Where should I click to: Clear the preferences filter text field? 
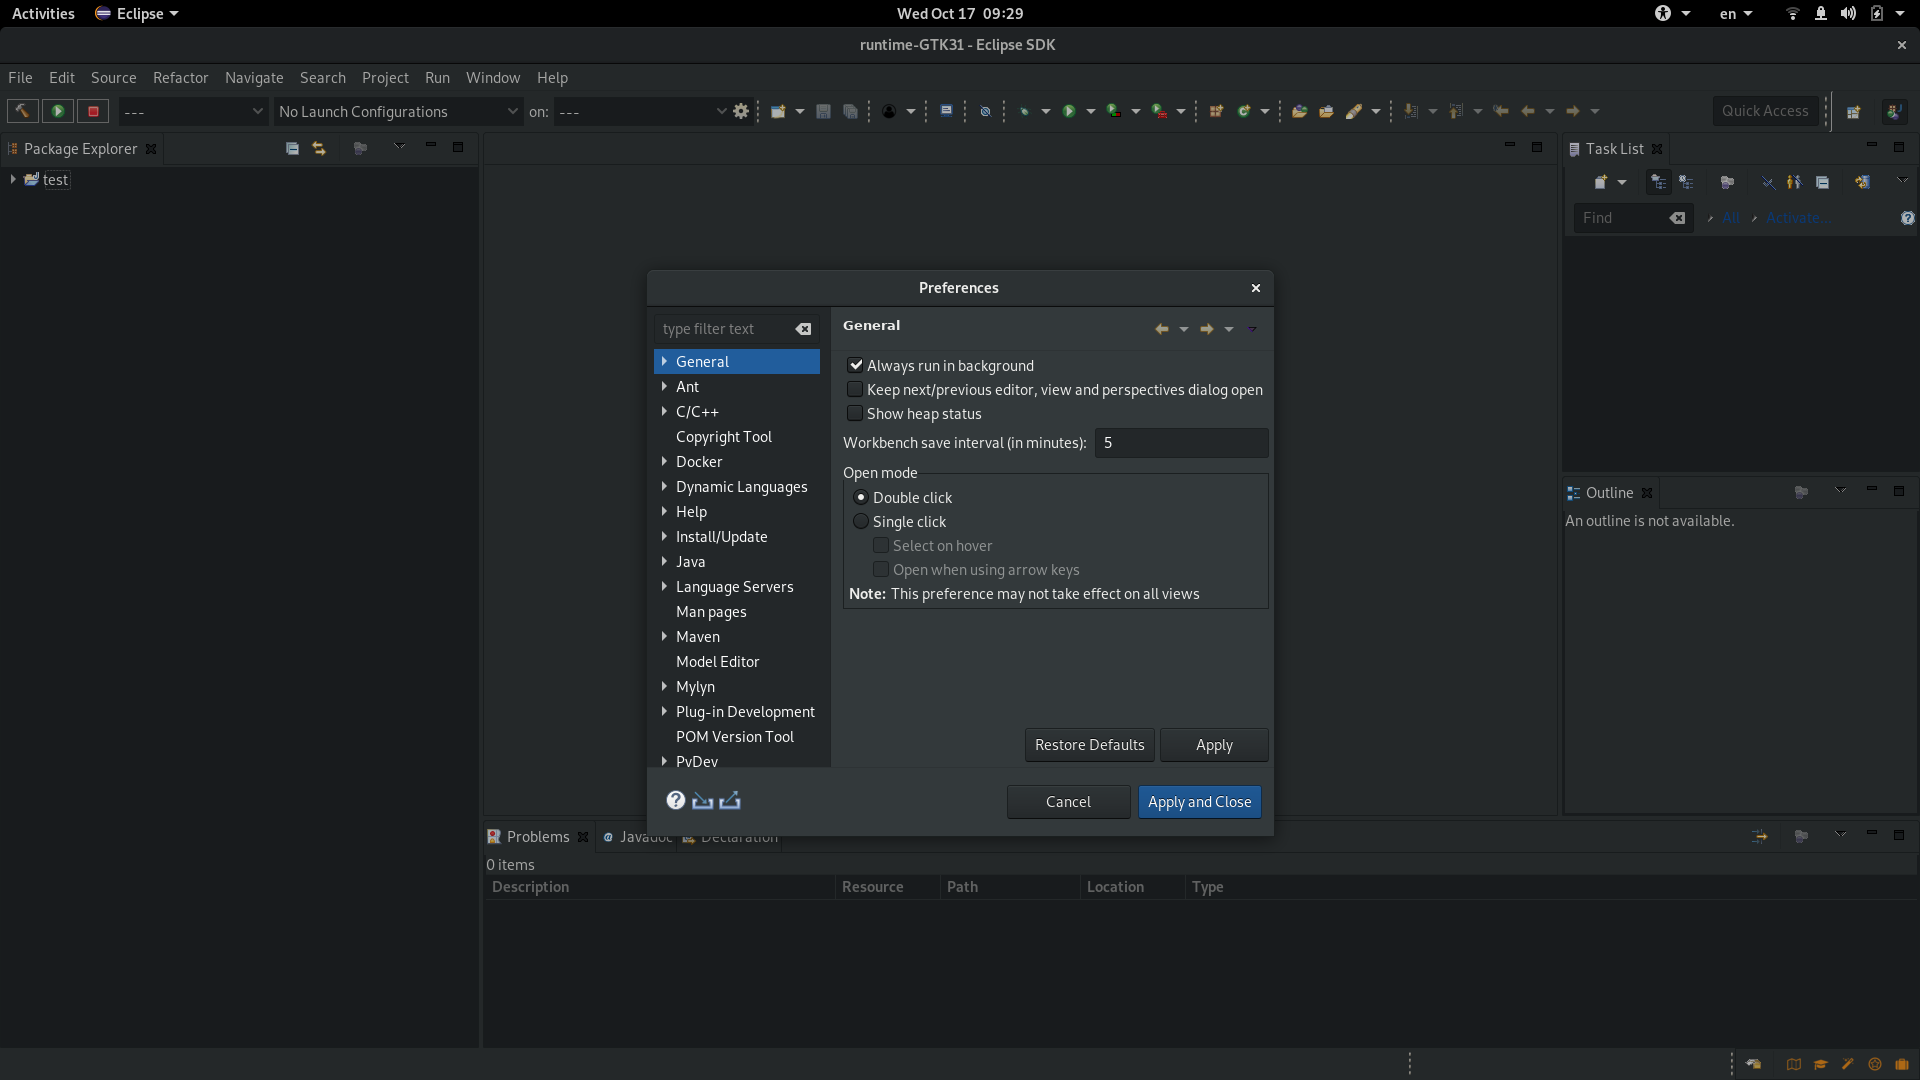(x=803, y=329)
